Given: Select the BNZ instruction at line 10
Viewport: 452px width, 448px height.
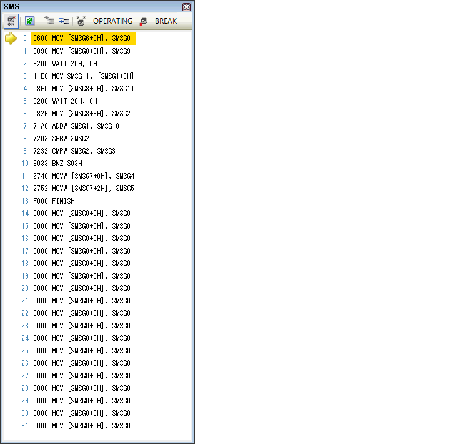Looking at the screenshot, I should (57, 163).
